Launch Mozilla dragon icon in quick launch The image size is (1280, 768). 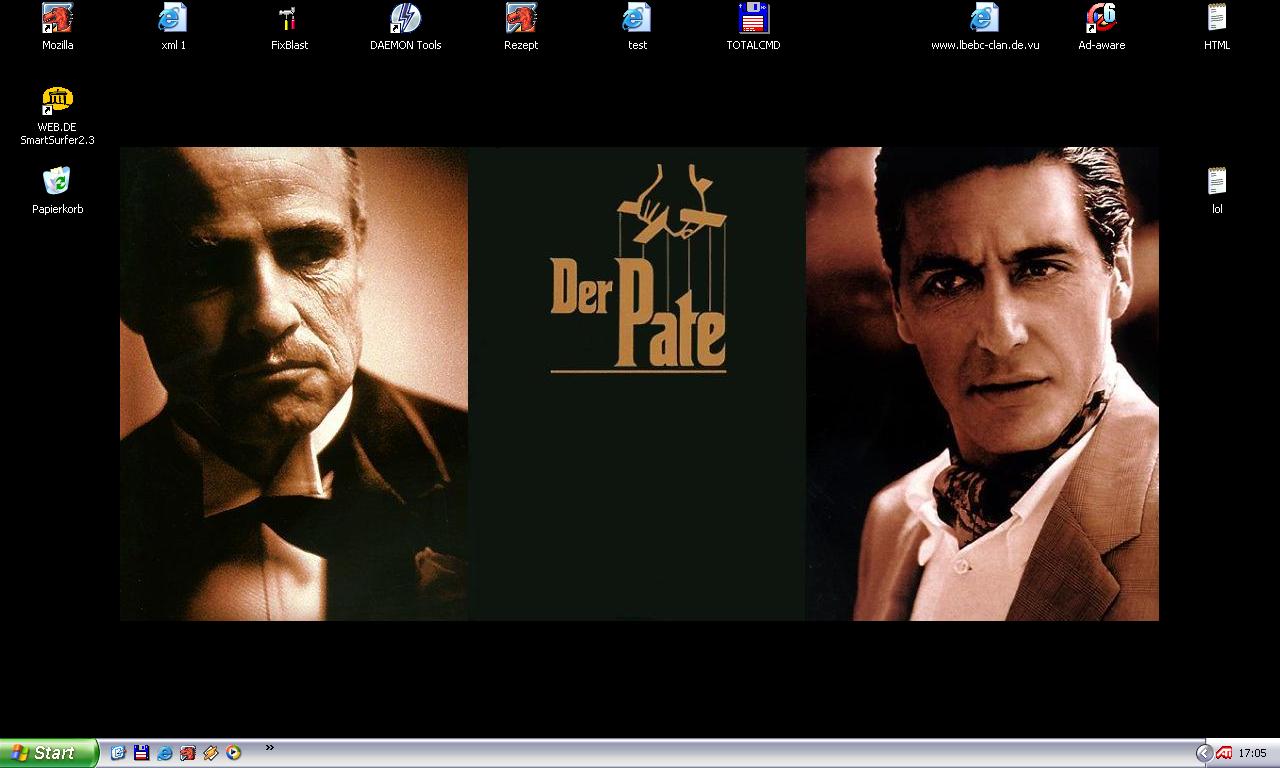pyautogui.click(x=187, y=753)
